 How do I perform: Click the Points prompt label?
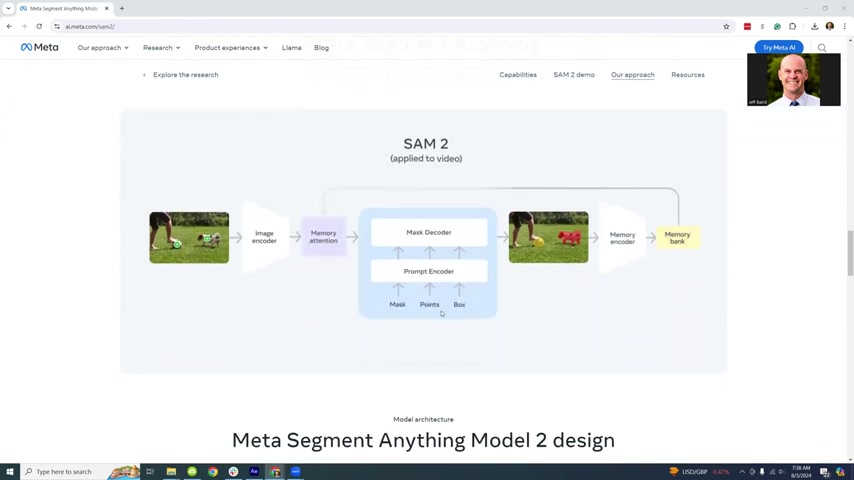[x=429, y=305]
